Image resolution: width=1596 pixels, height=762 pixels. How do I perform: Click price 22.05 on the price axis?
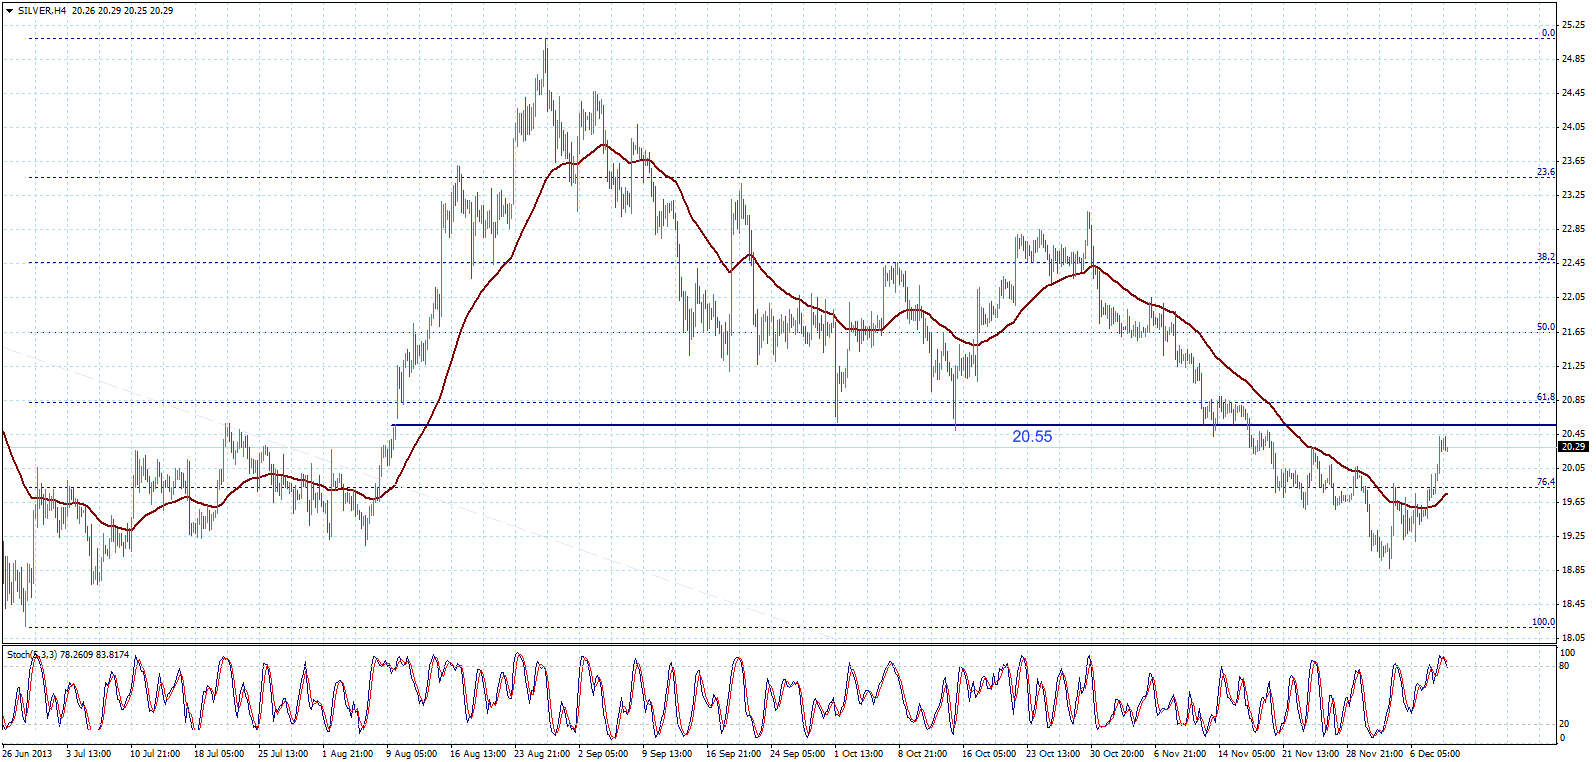(1573, 297)
